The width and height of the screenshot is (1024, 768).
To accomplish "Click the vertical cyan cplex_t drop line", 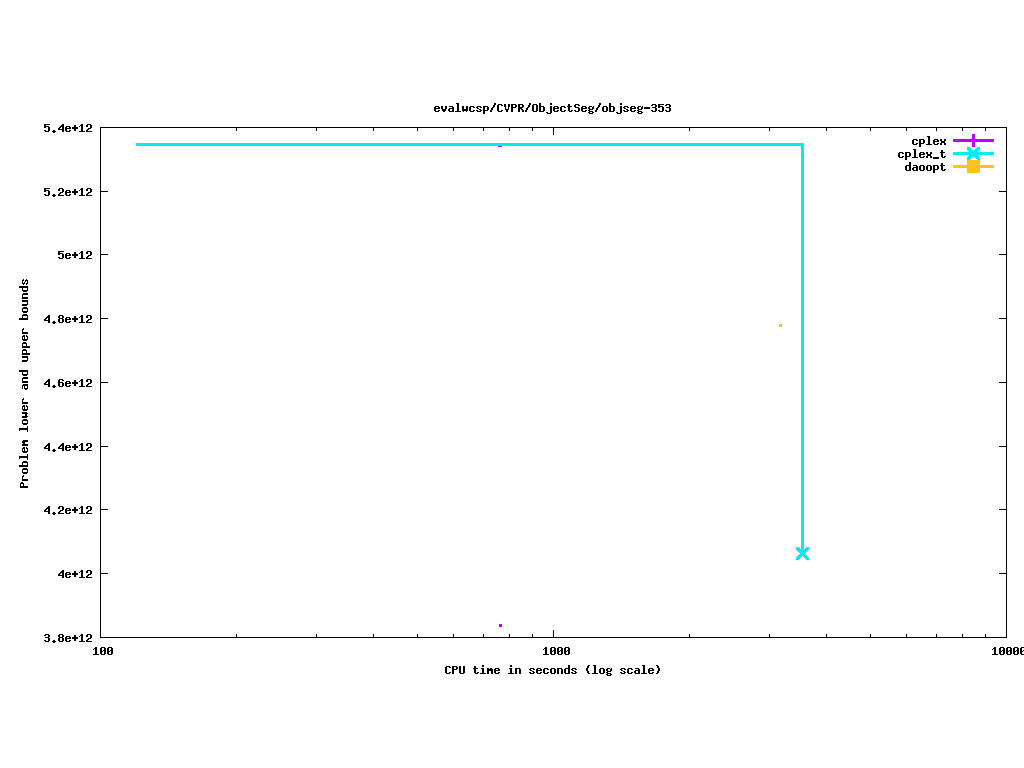I will point(802,350).
